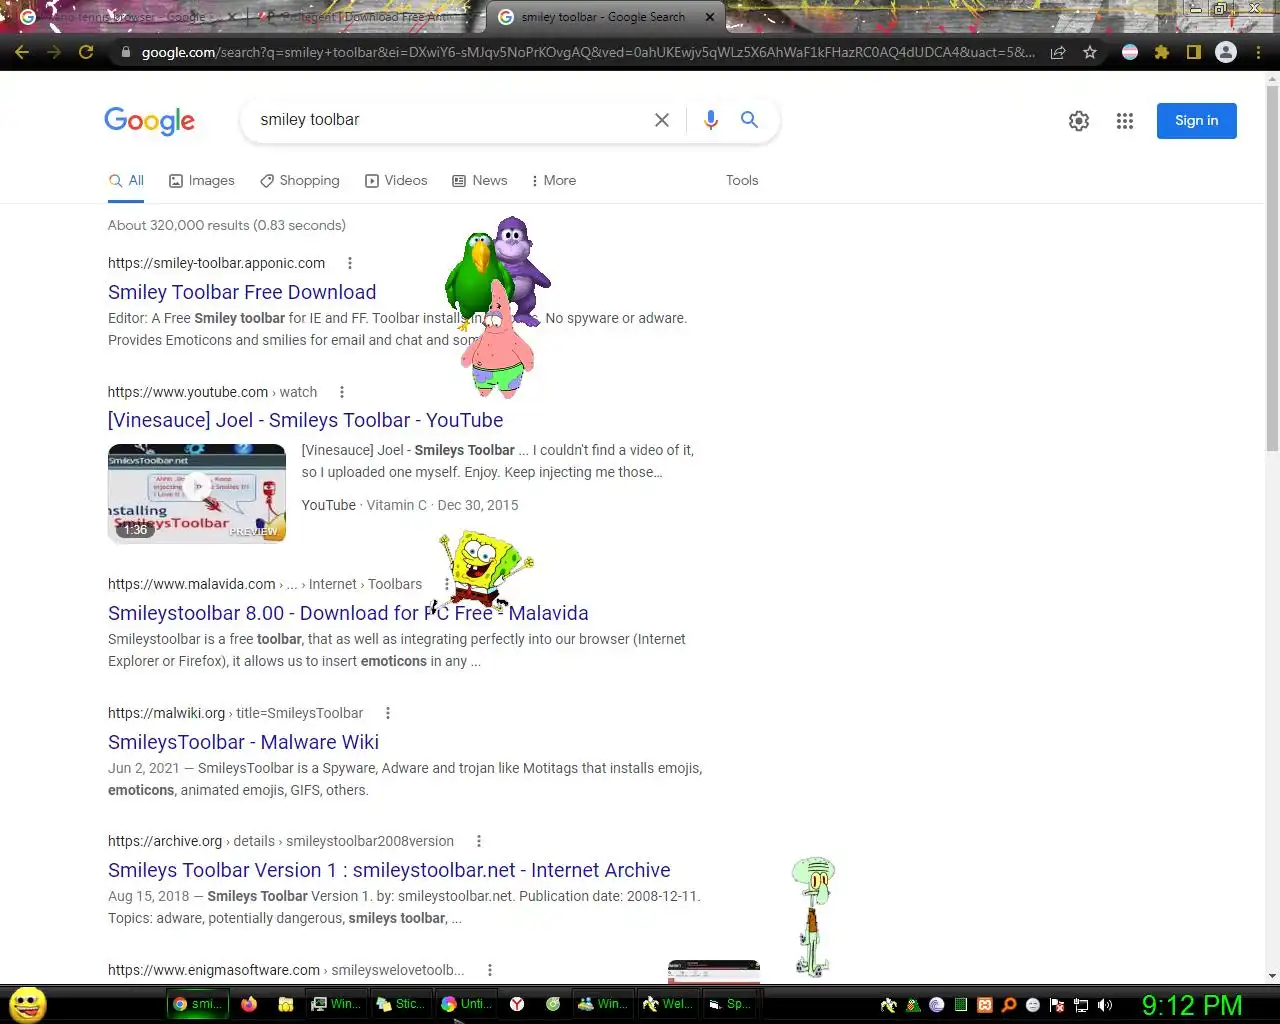Switch to the 'Wel...' taskbar window
This screenshot has width=1280, height=1024.
click(x=667, y=1004)
